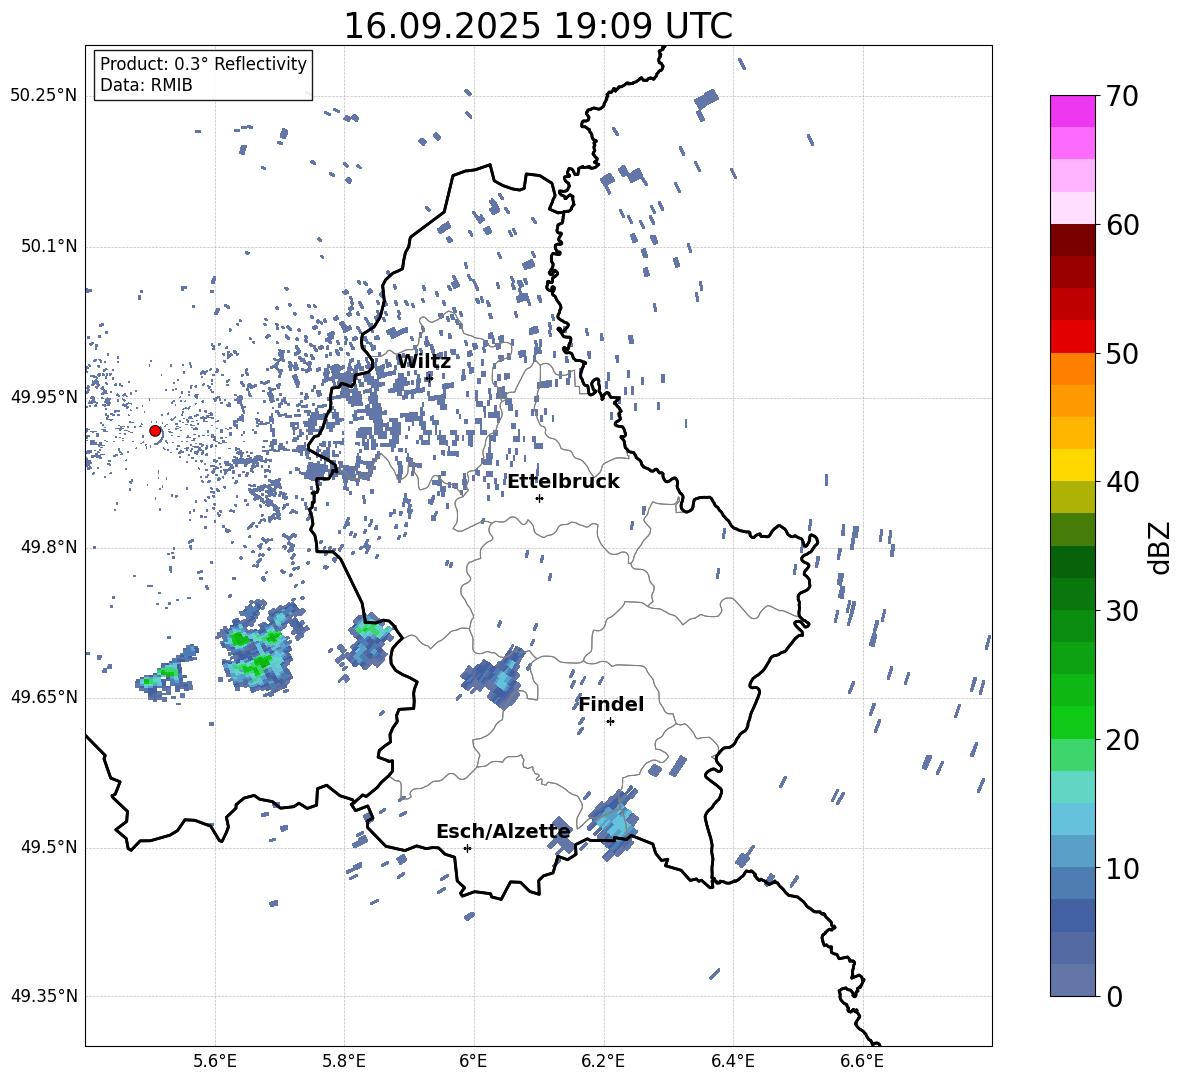Pick the bright red colorbar segment above 50

(x=1072, y=337)
